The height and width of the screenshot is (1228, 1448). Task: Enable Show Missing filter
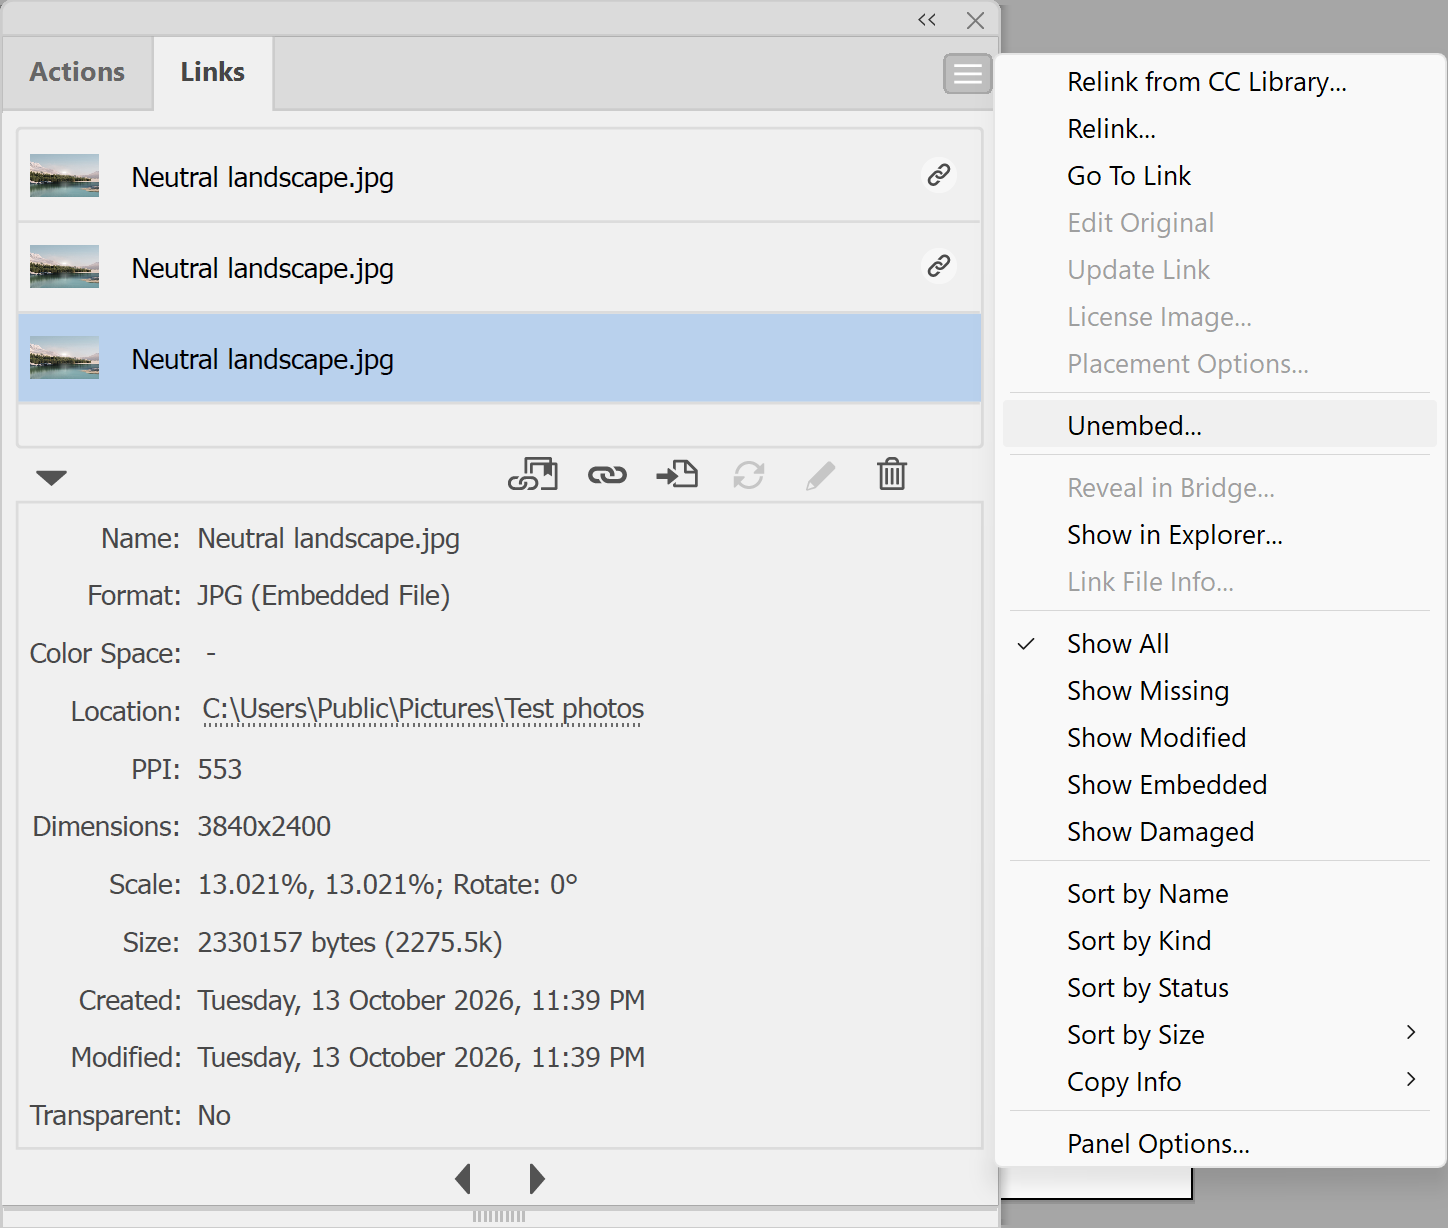click(1220, 691)
